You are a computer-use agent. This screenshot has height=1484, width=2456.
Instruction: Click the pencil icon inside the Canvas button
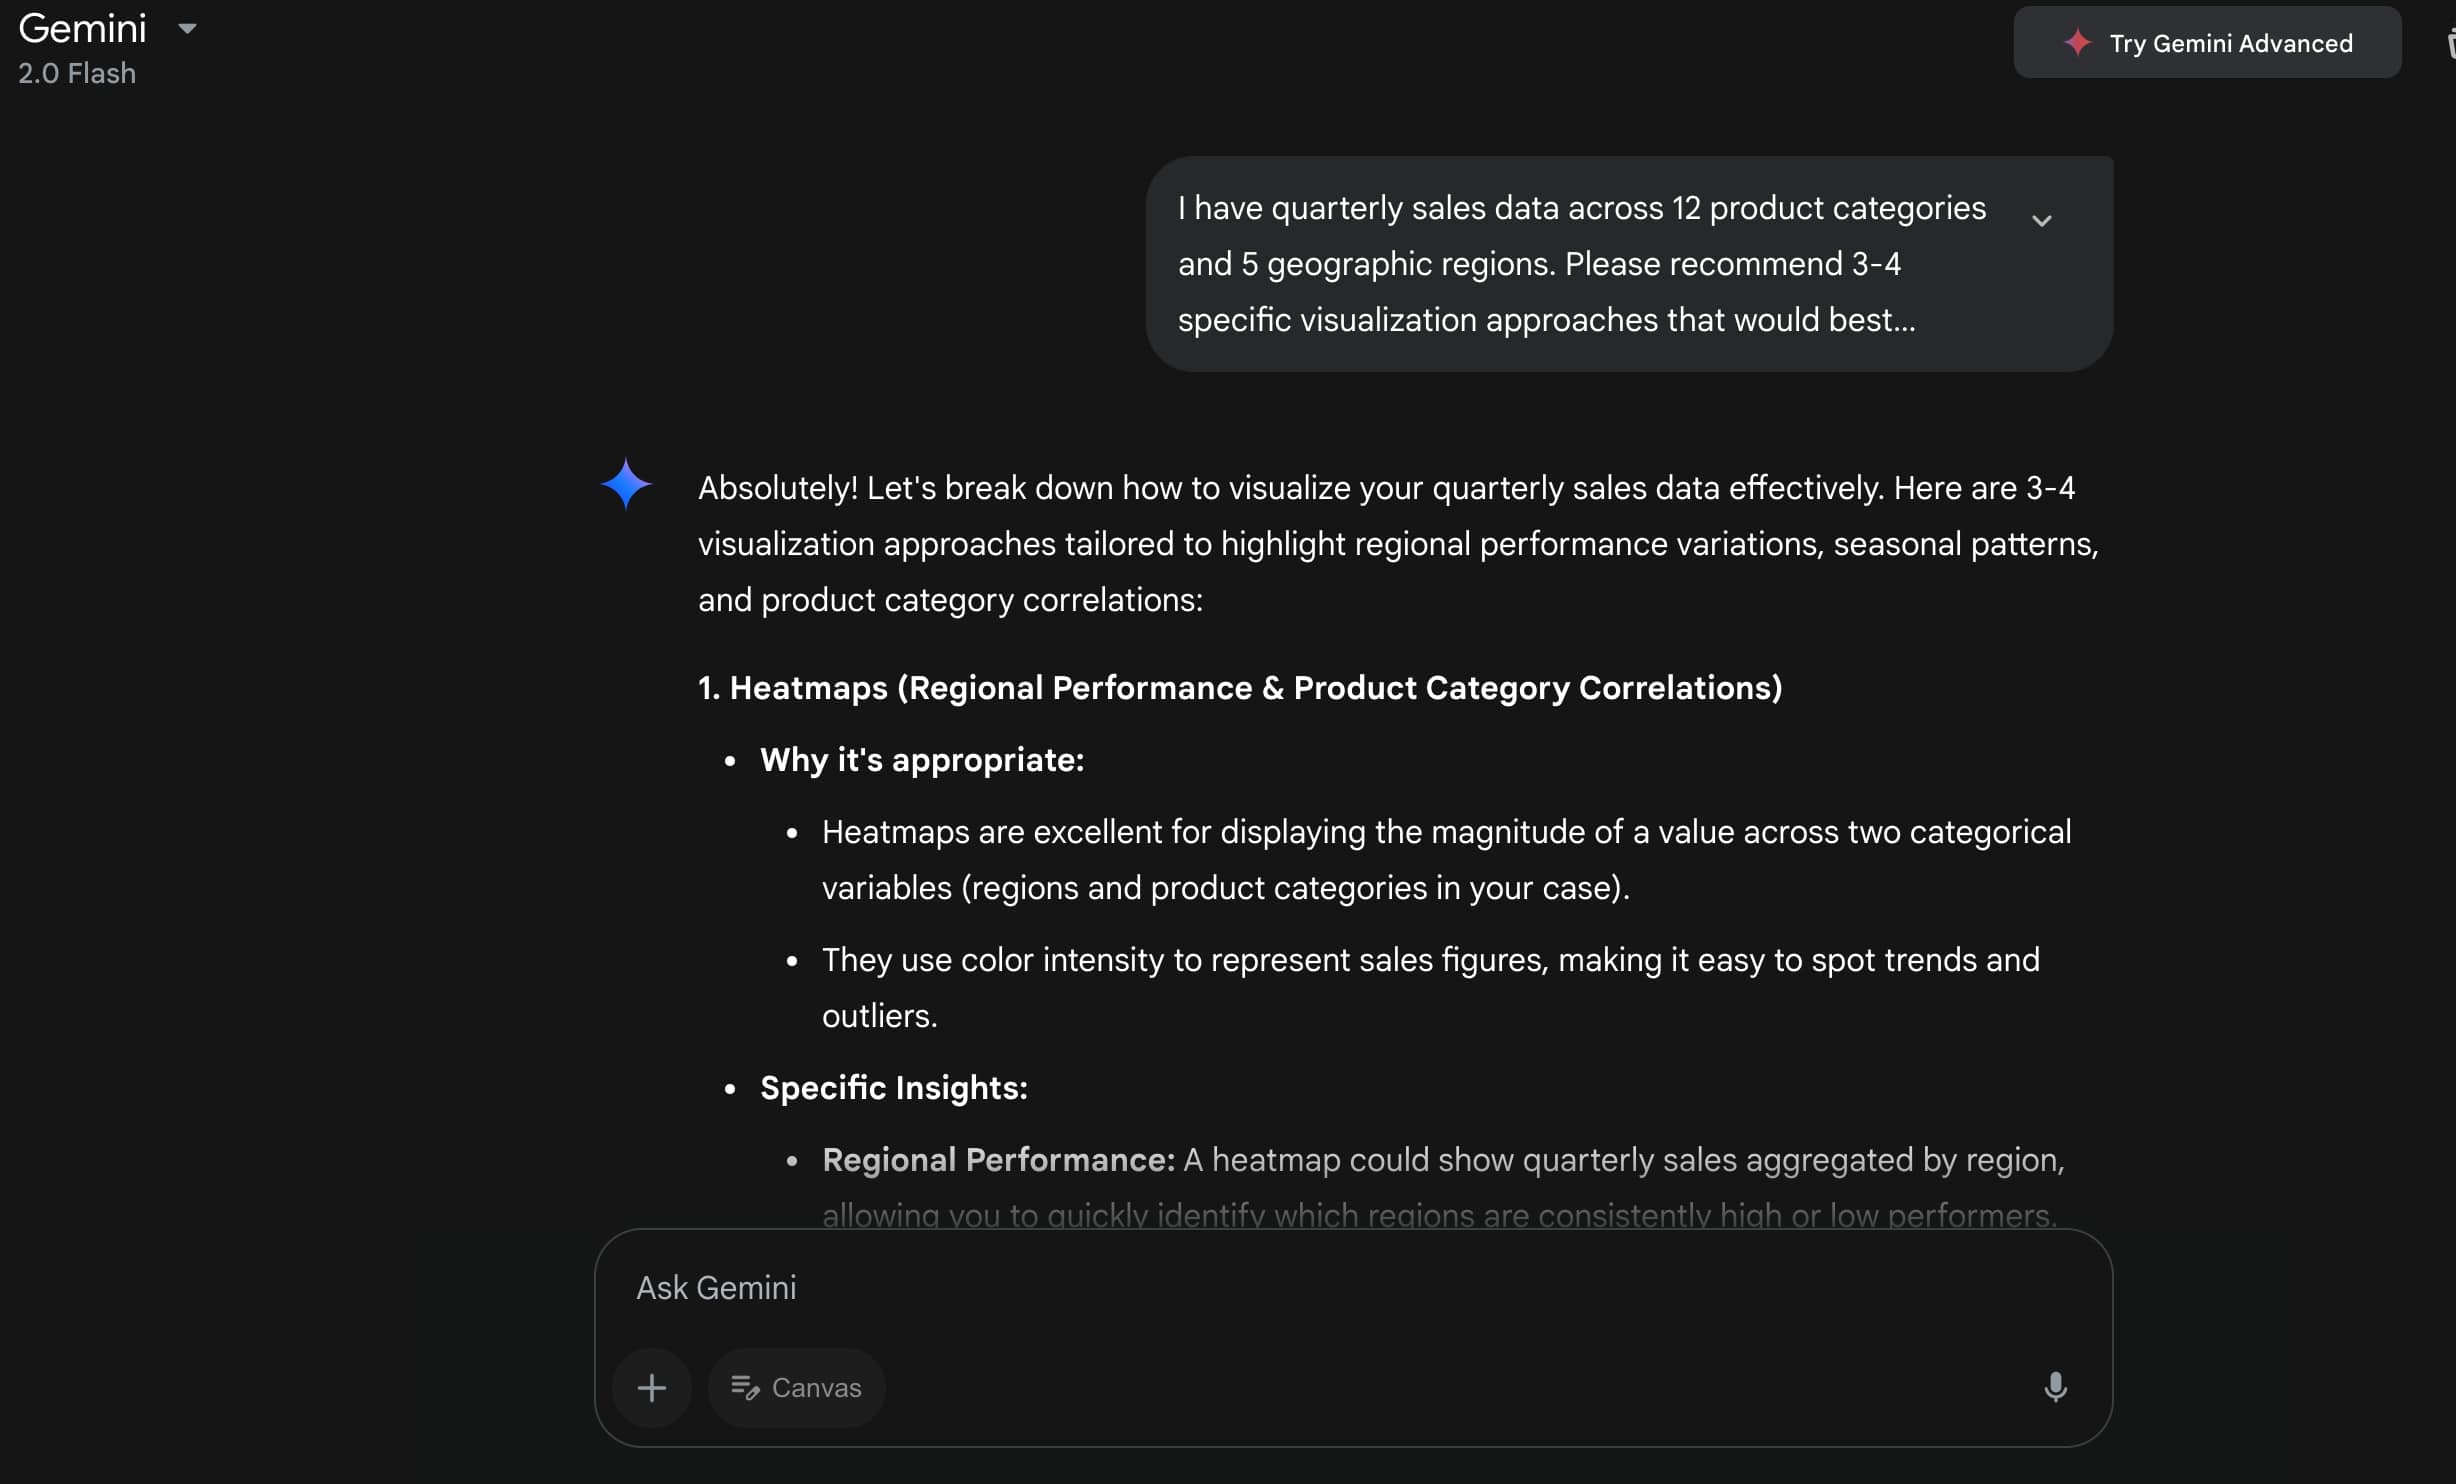coord(746,1387)
